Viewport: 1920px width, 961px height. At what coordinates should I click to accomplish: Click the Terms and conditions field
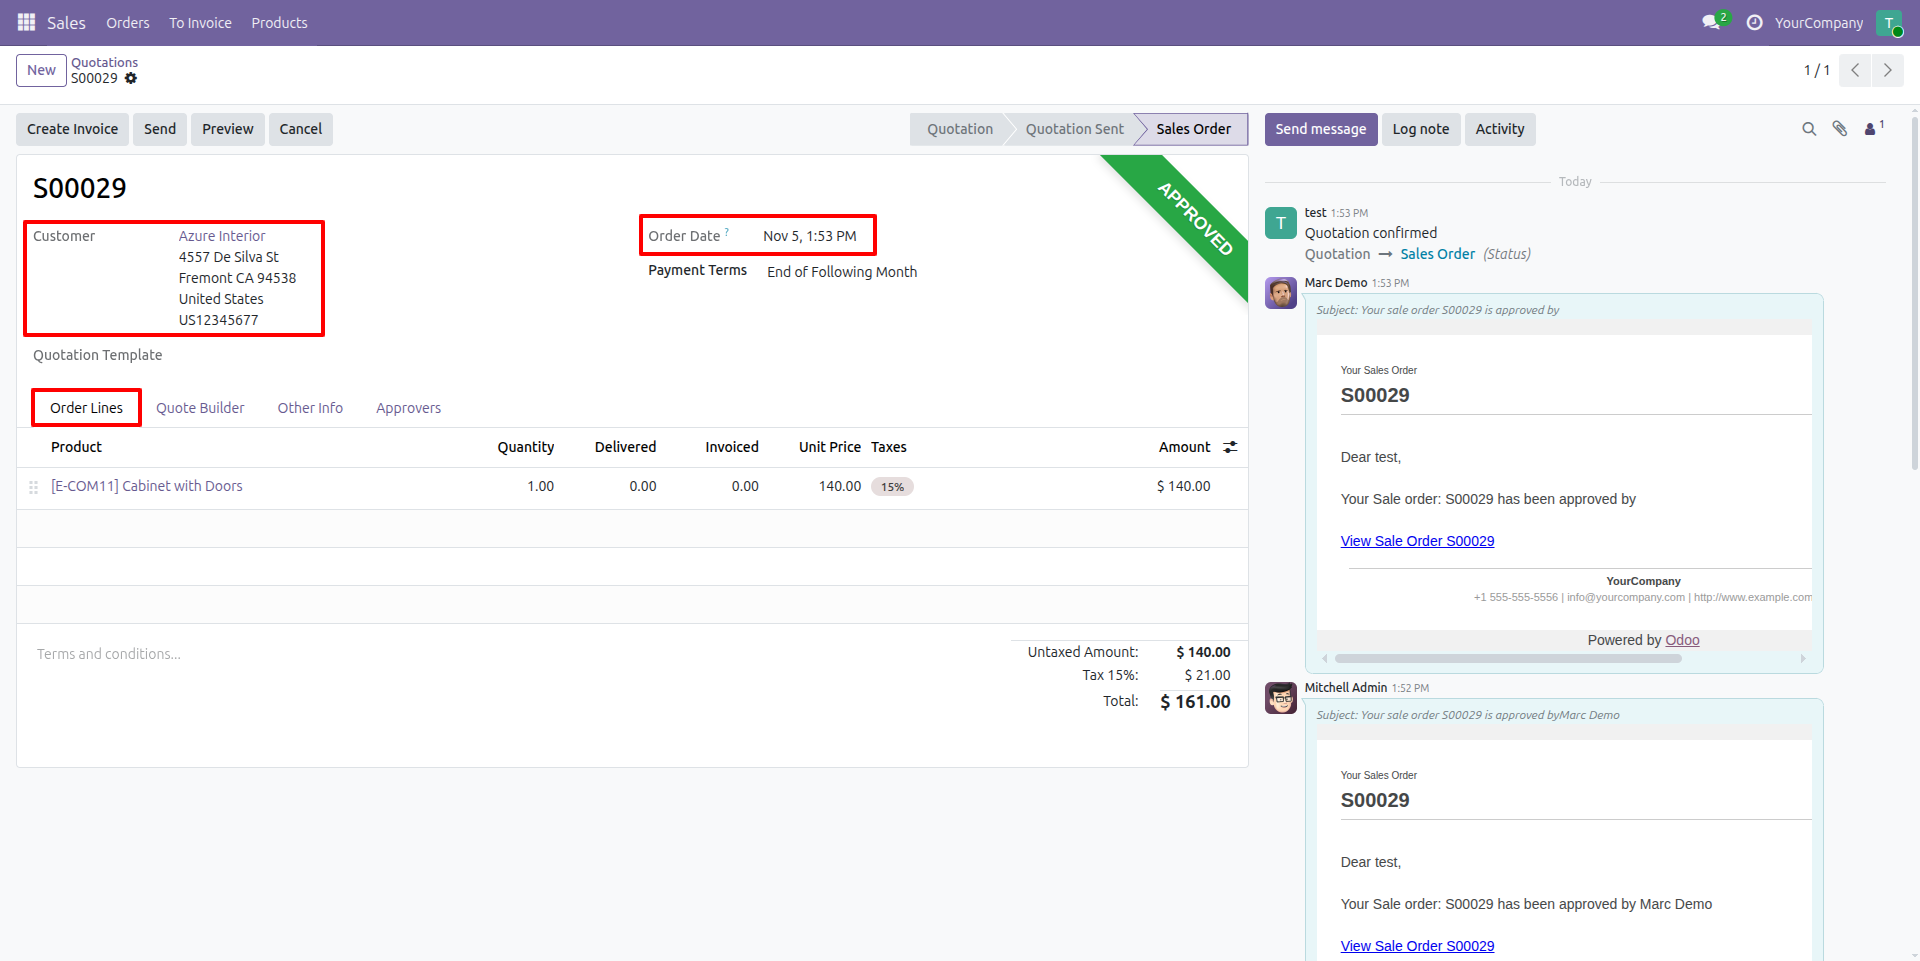click(x=109, y=654)
